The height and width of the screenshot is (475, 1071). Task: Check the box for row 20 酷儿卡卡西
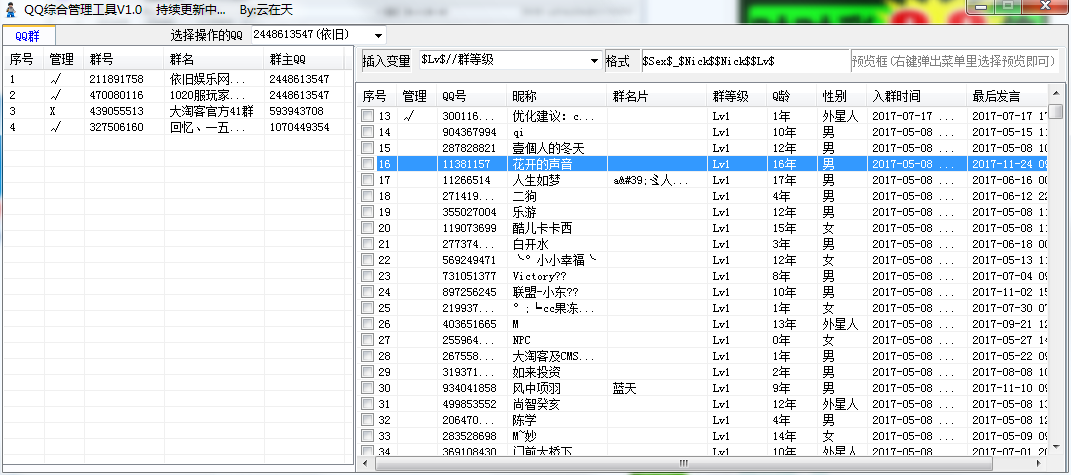point(369,228)
